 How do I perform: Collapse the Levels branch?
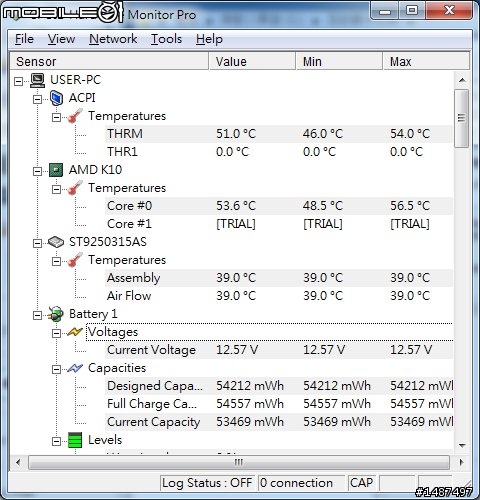tap(57, 441)
